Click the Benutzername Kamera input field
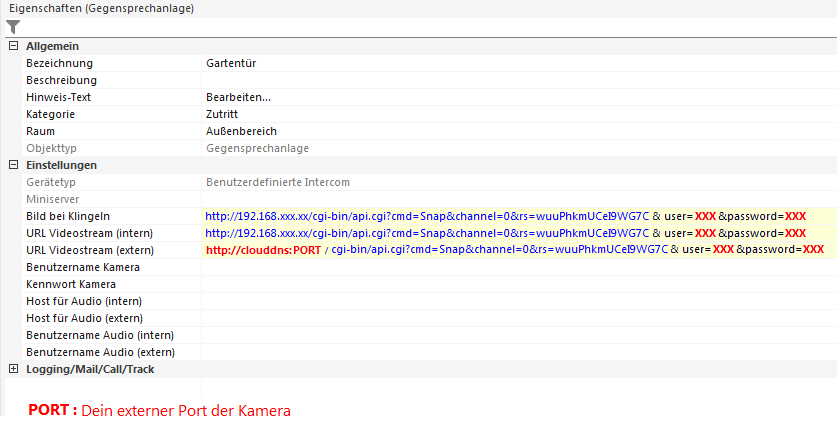 click(x=500, y=267)
